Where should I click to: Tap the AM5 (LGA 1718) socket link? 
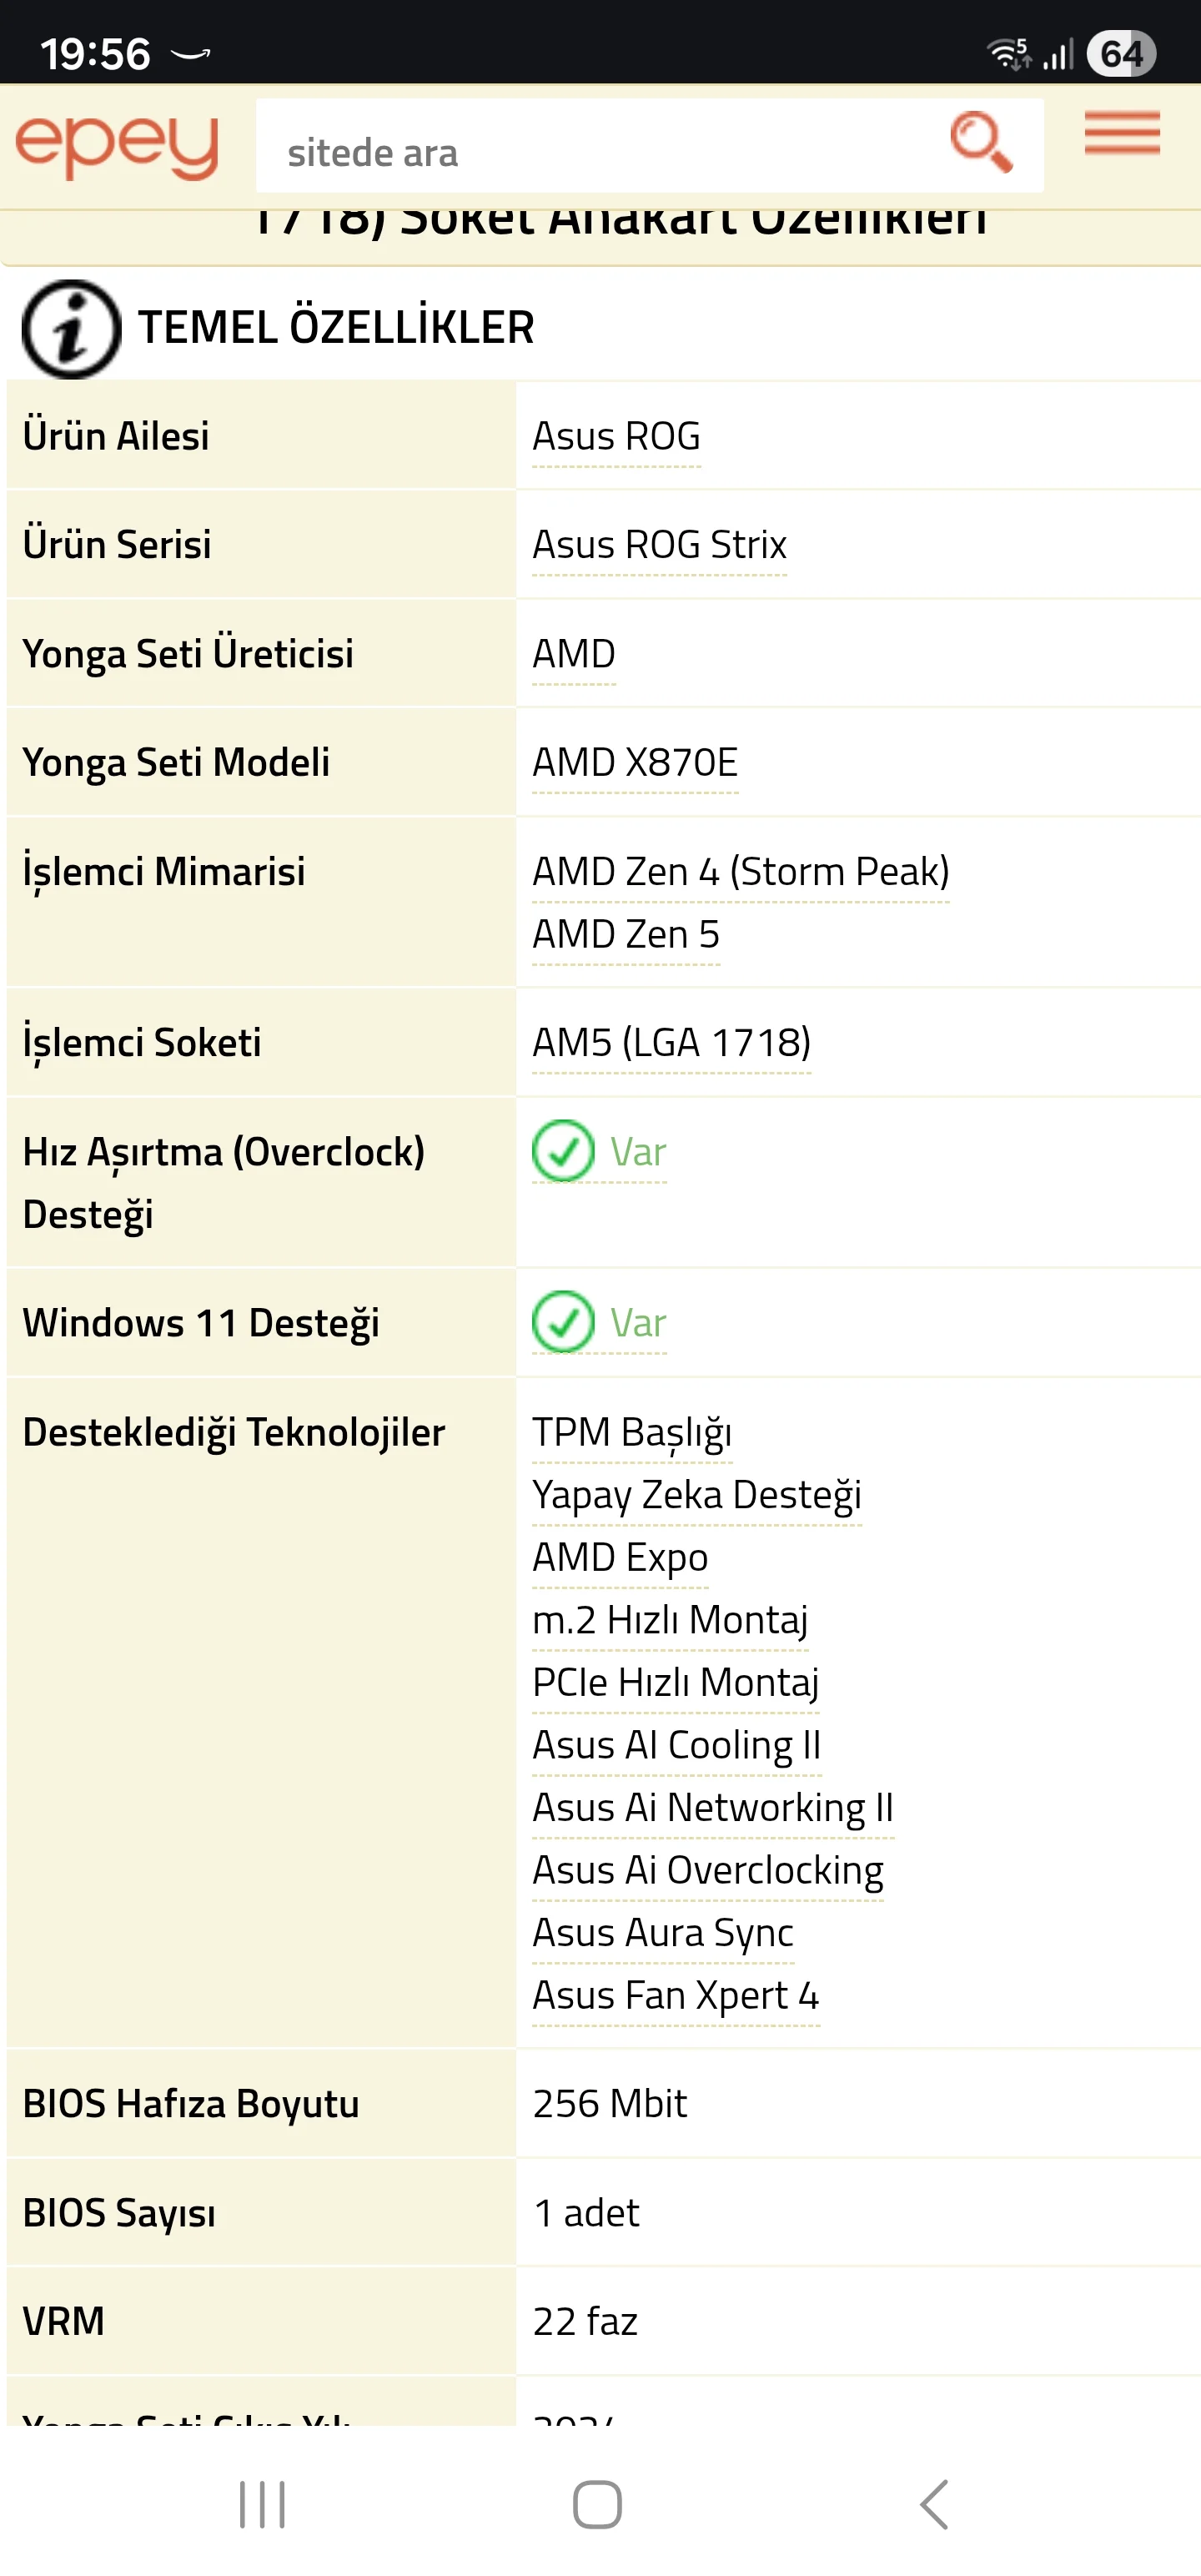(671, 1043)
